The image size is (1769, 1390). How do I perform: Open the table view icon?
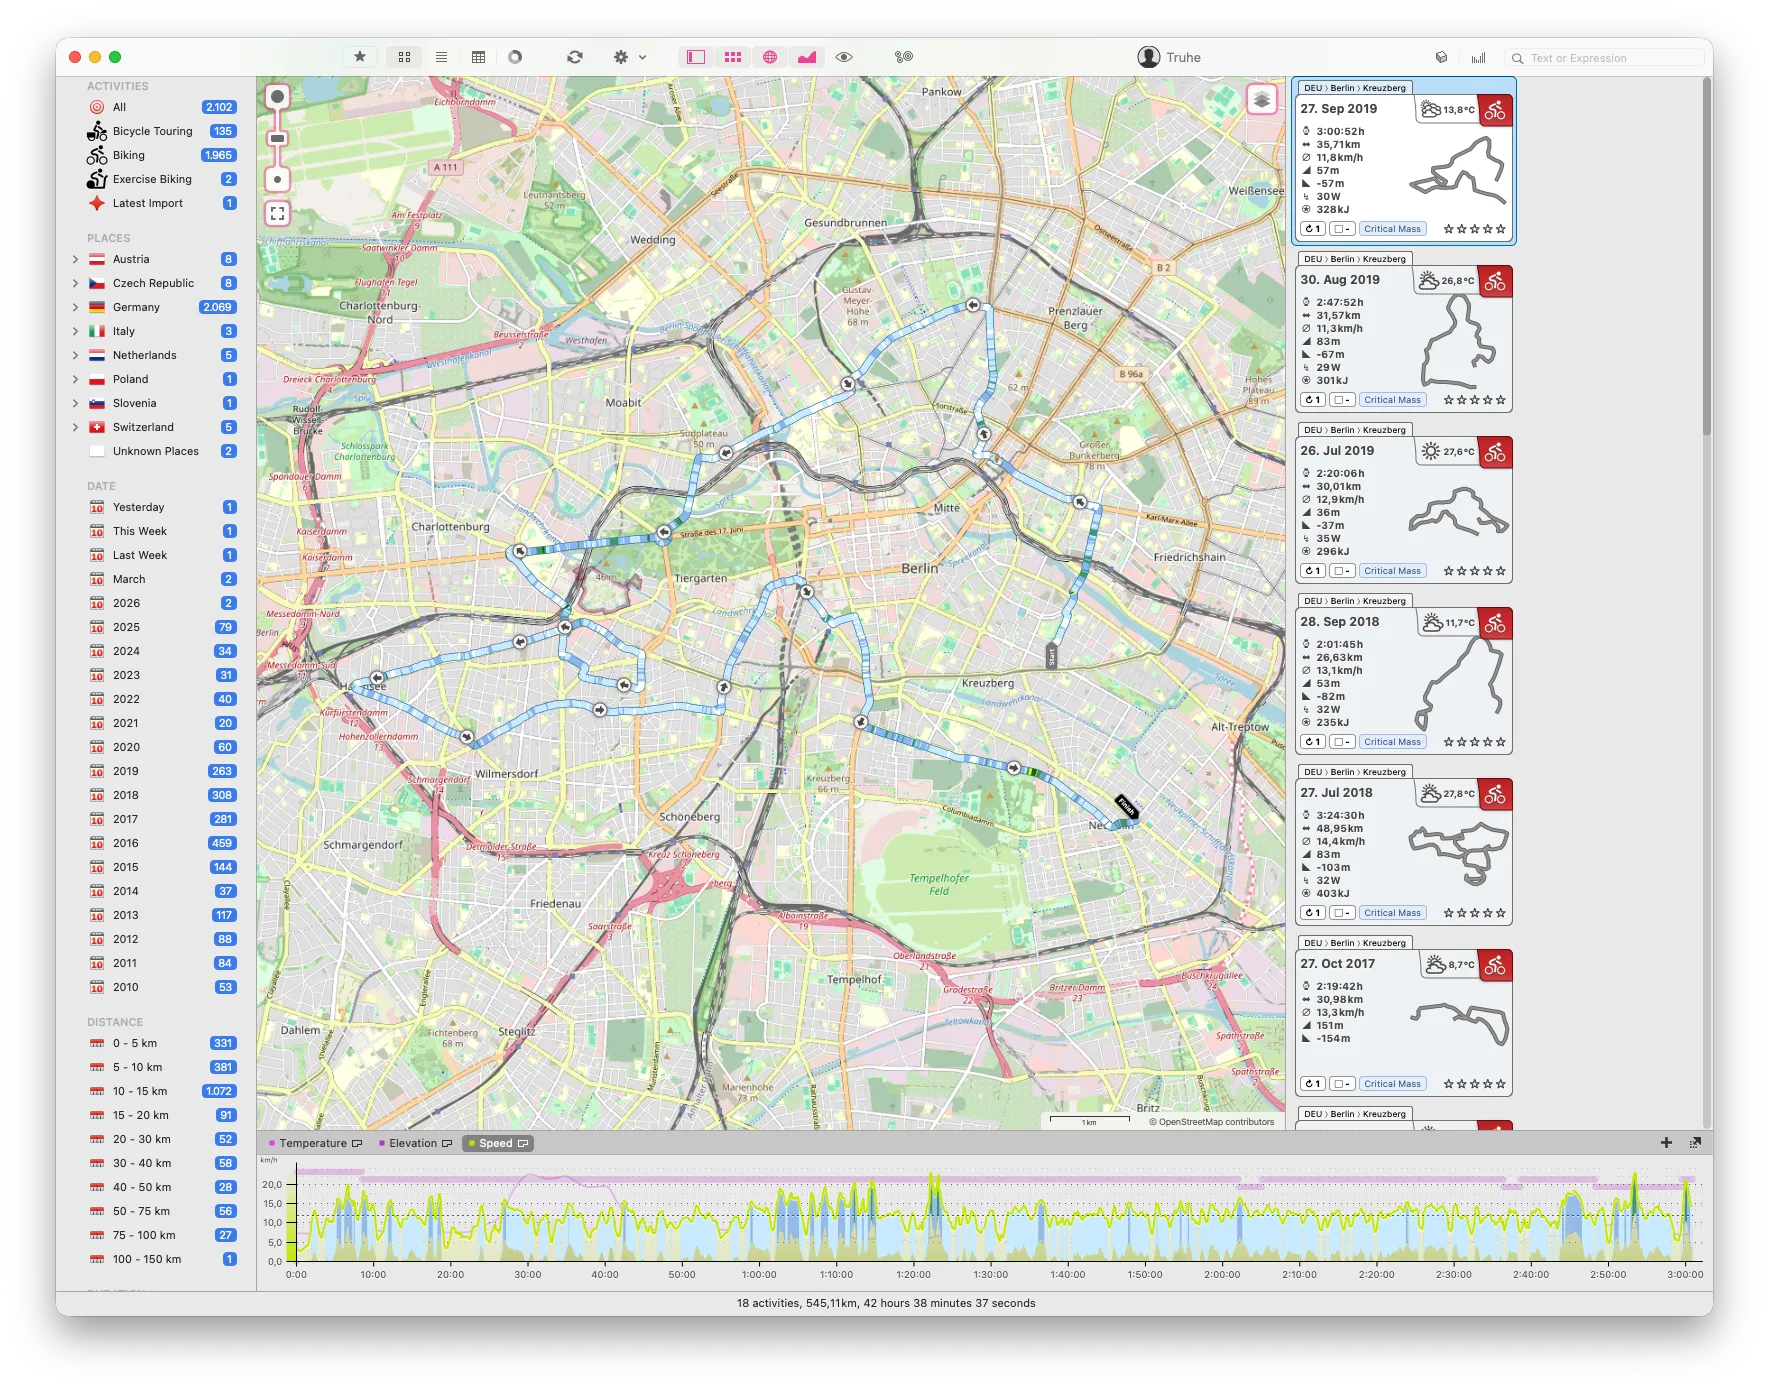(478, 57)
